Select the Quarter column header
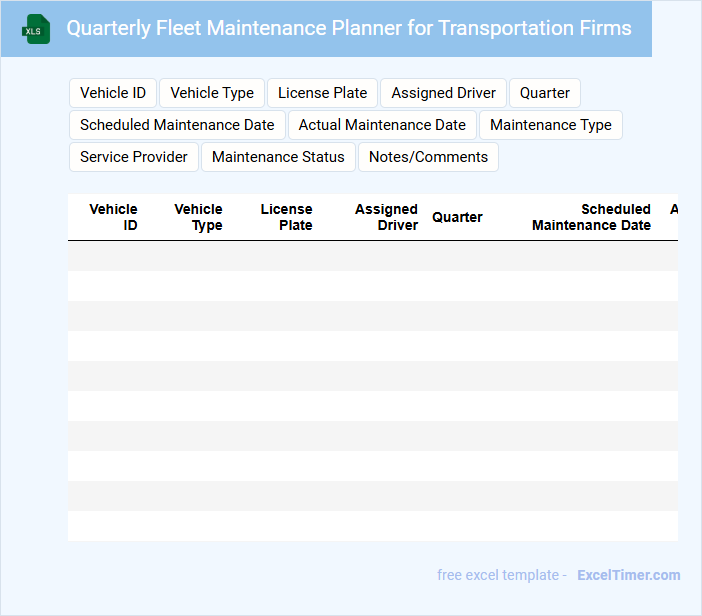The width and height of the screenshot is (702, 616). 457,217
